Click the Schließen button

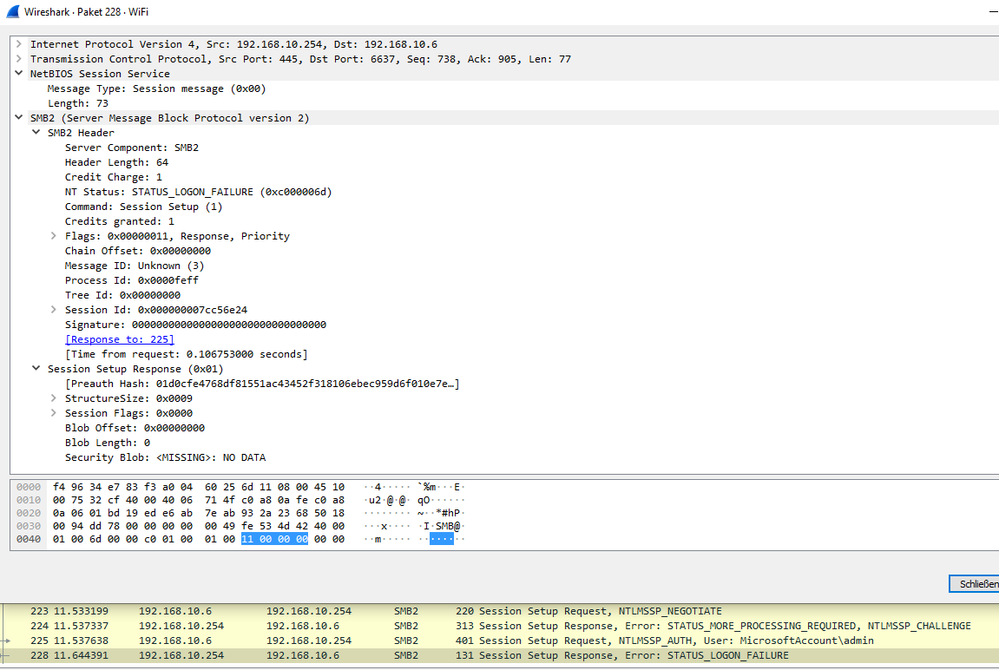click(975, 584)
